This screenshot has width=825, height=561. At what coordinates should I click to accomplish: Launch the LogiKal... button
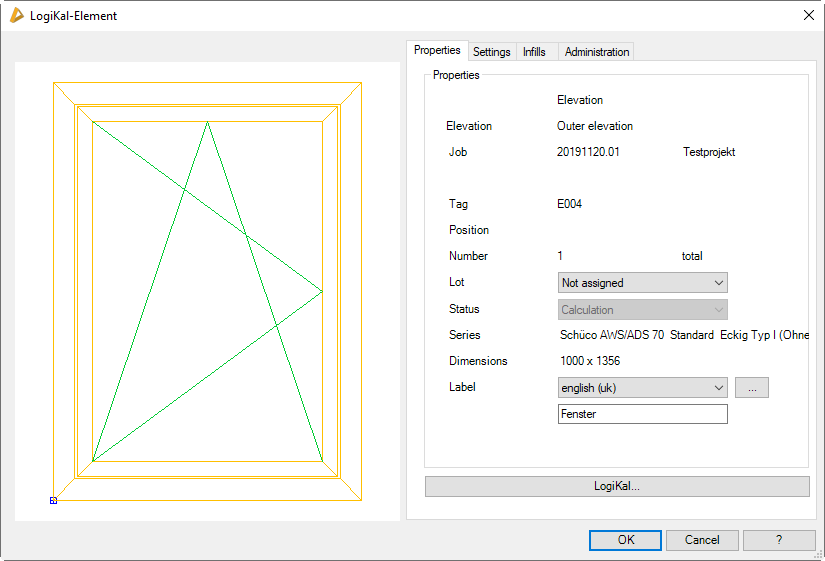[617, 486]
